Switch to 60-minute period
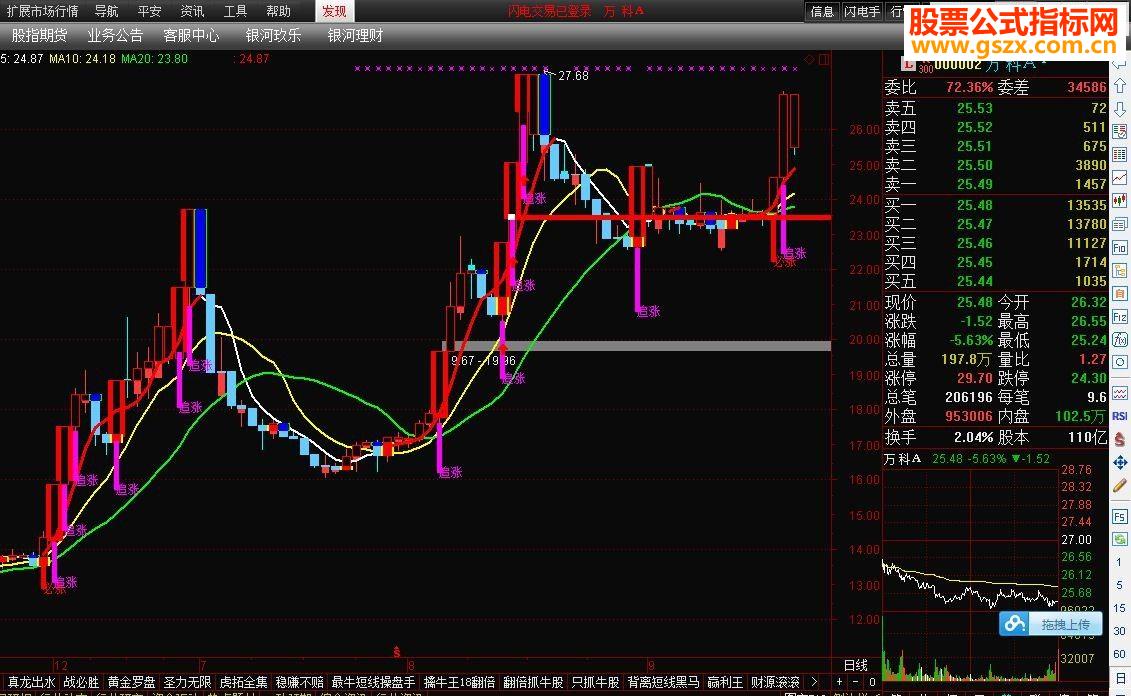The width and height of the screenshot is (1131, 696). pos(1119,654)
